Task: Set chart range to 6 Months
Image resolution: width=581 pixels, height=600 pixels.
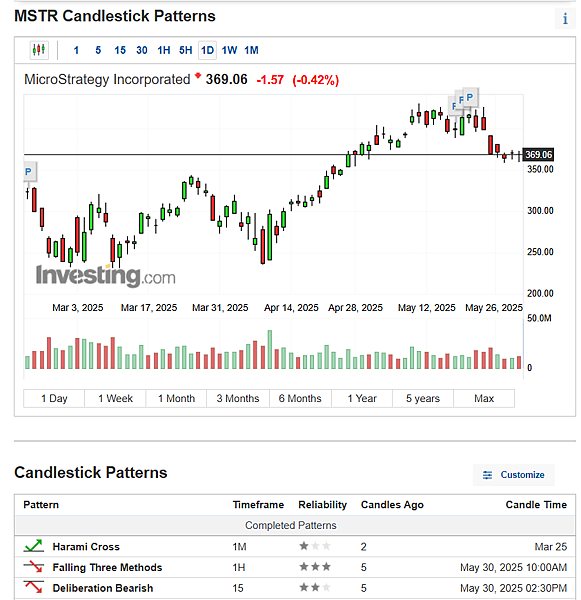Action: tap(300, 398)
